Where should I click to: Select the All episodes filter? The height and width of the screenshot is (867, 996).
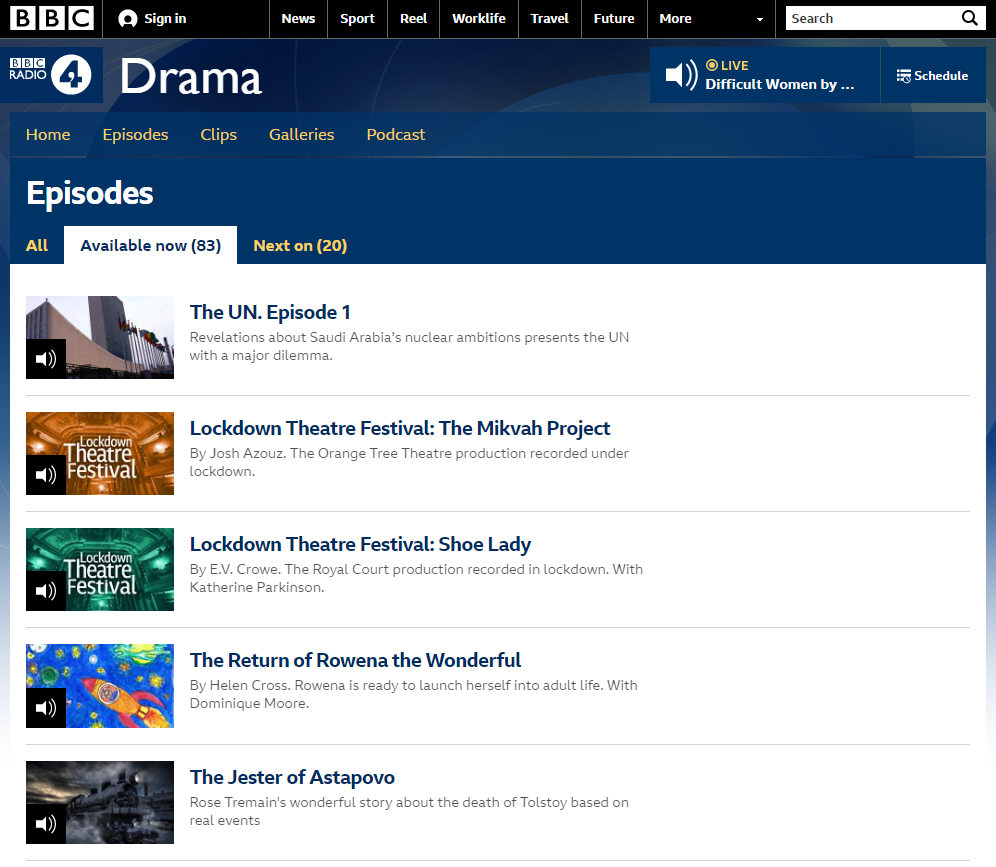[36, 245]
